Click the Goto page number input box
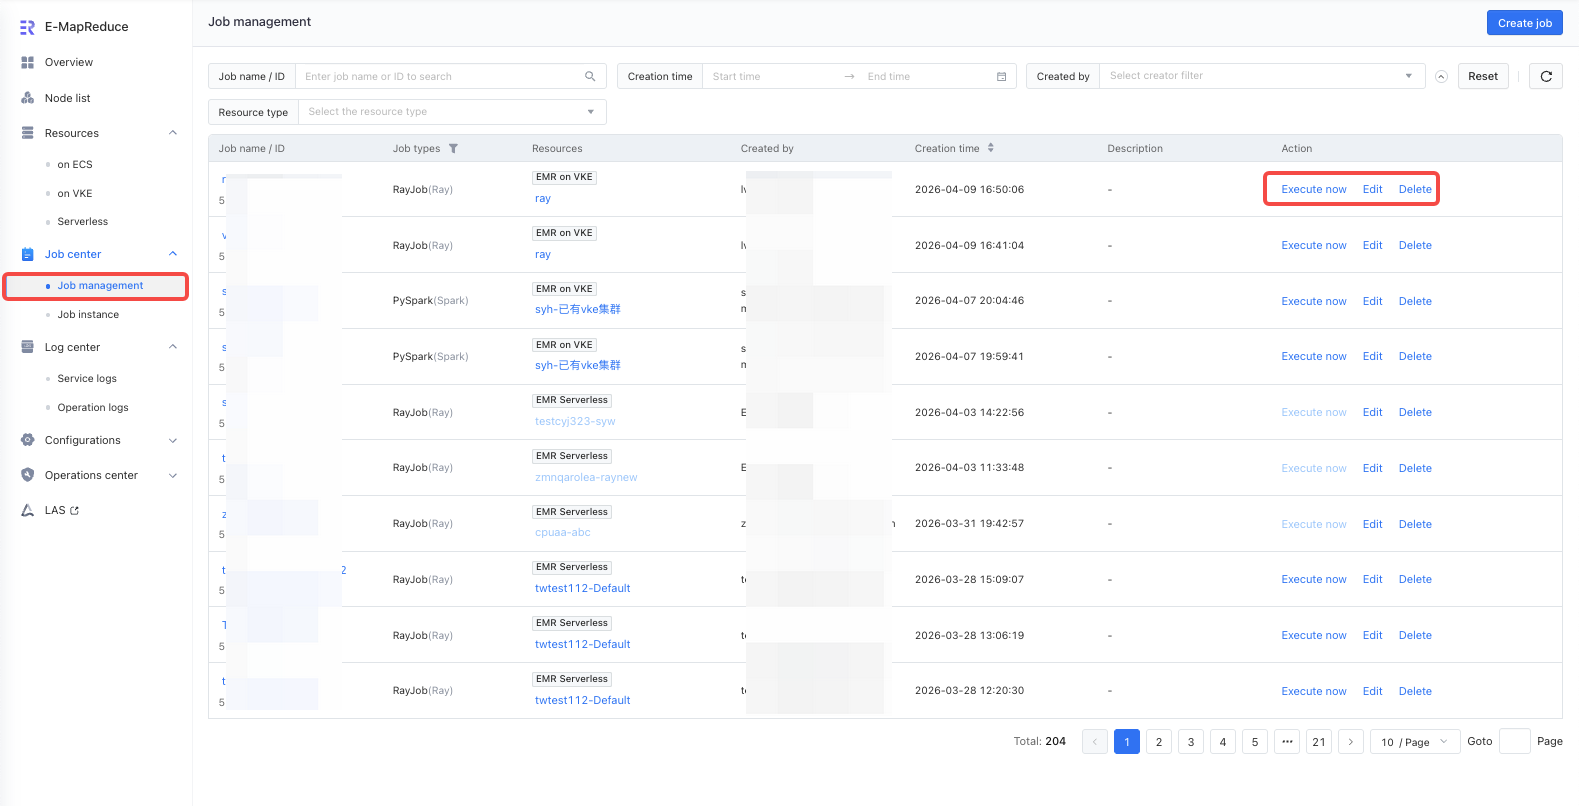1579x806 pixels. point(1515,742)
